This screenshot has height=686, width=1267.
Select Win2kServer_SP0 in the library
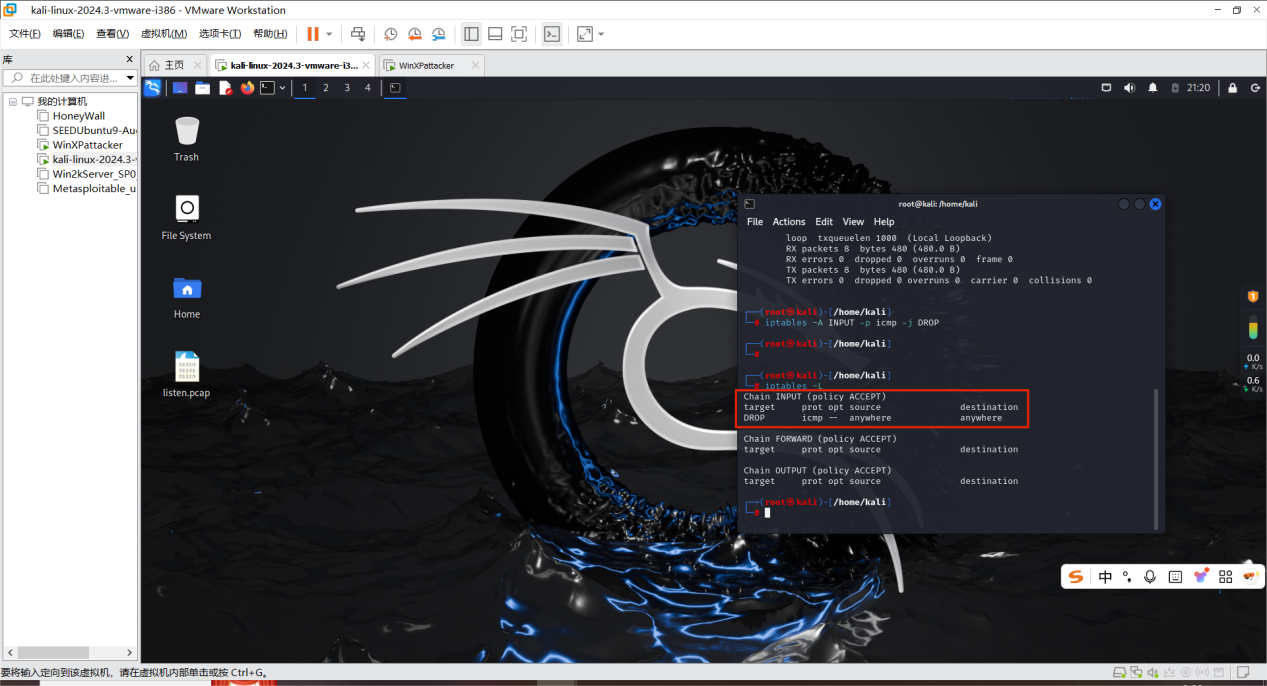pos(87,174)
